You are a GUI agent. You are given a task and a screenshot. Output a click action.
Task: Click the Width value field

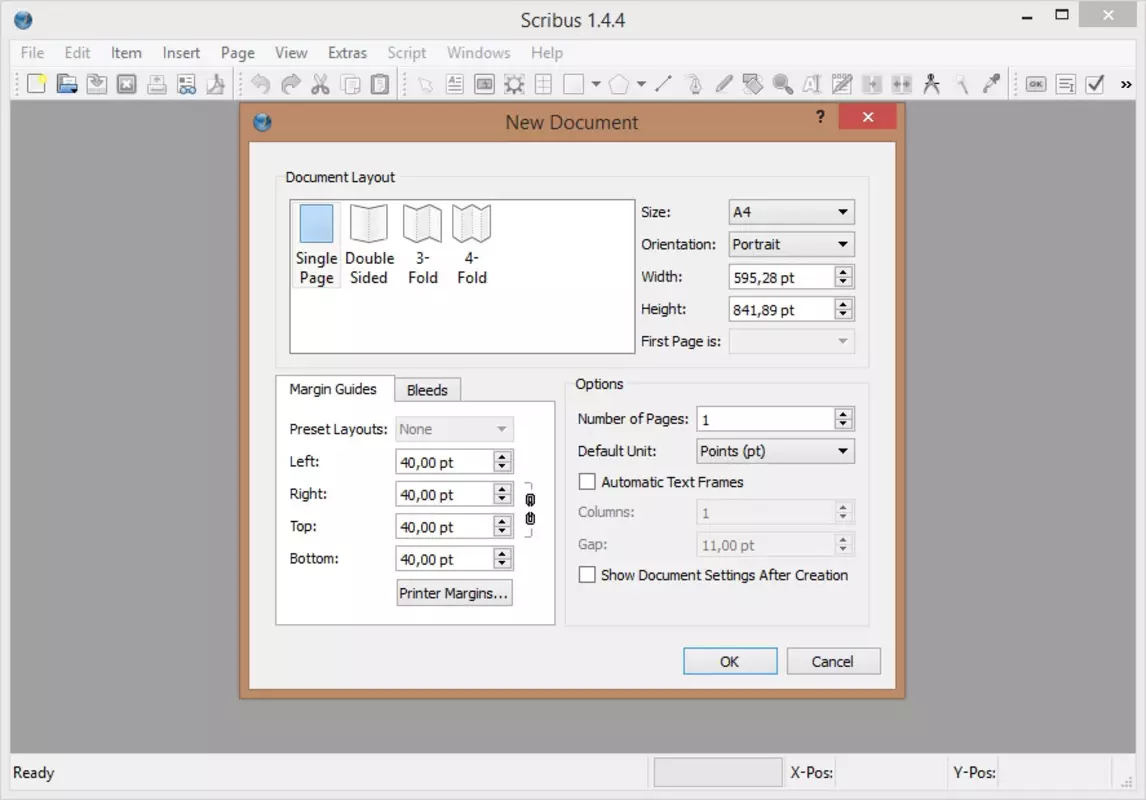[781, 277]
